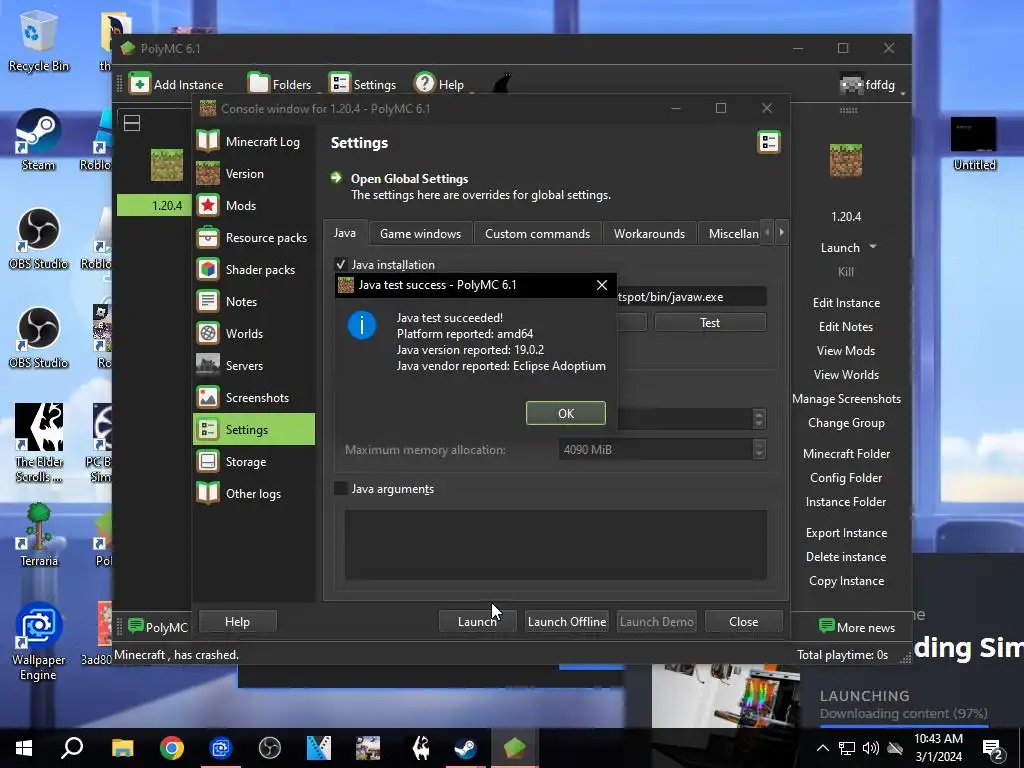Open the Recycle Bin desktop icon
This screenshot has height=768, width=1024.
point(39,40)
